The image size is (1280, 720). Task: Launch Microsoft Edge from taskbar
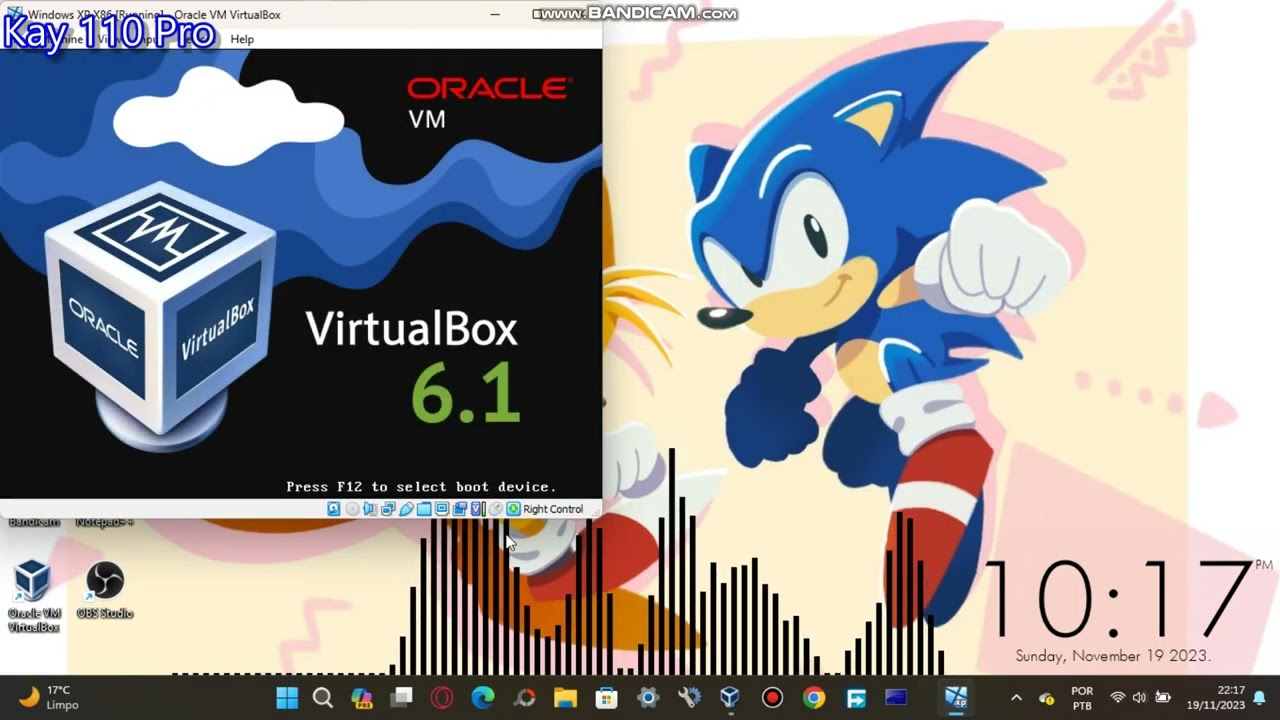pos(483,697)
